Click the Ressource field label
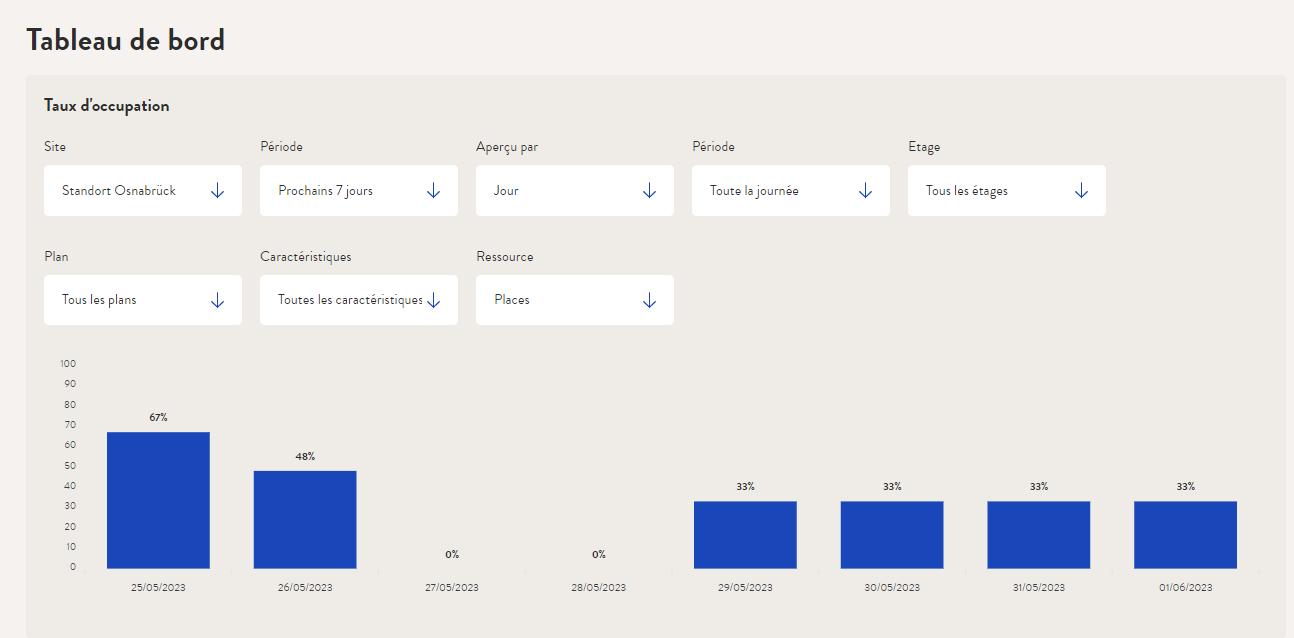 click(505, 257)
